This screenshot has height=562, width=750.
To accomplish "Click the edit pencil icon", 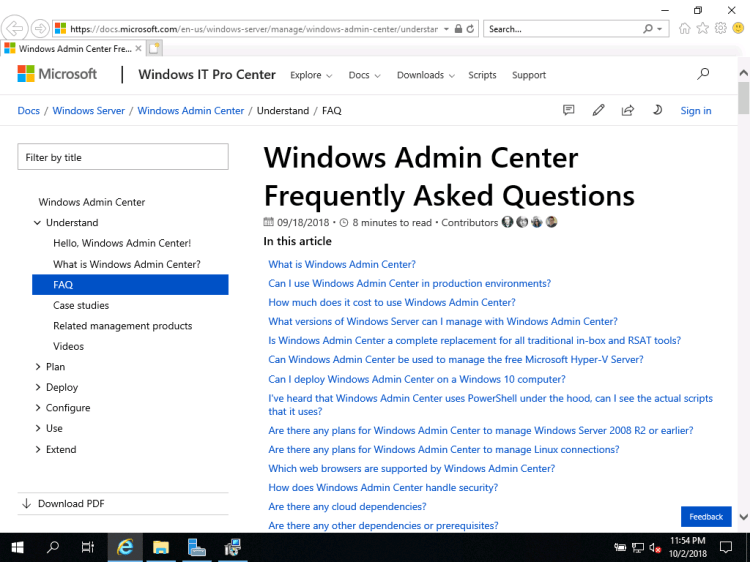I will click(x=598, y=110).
